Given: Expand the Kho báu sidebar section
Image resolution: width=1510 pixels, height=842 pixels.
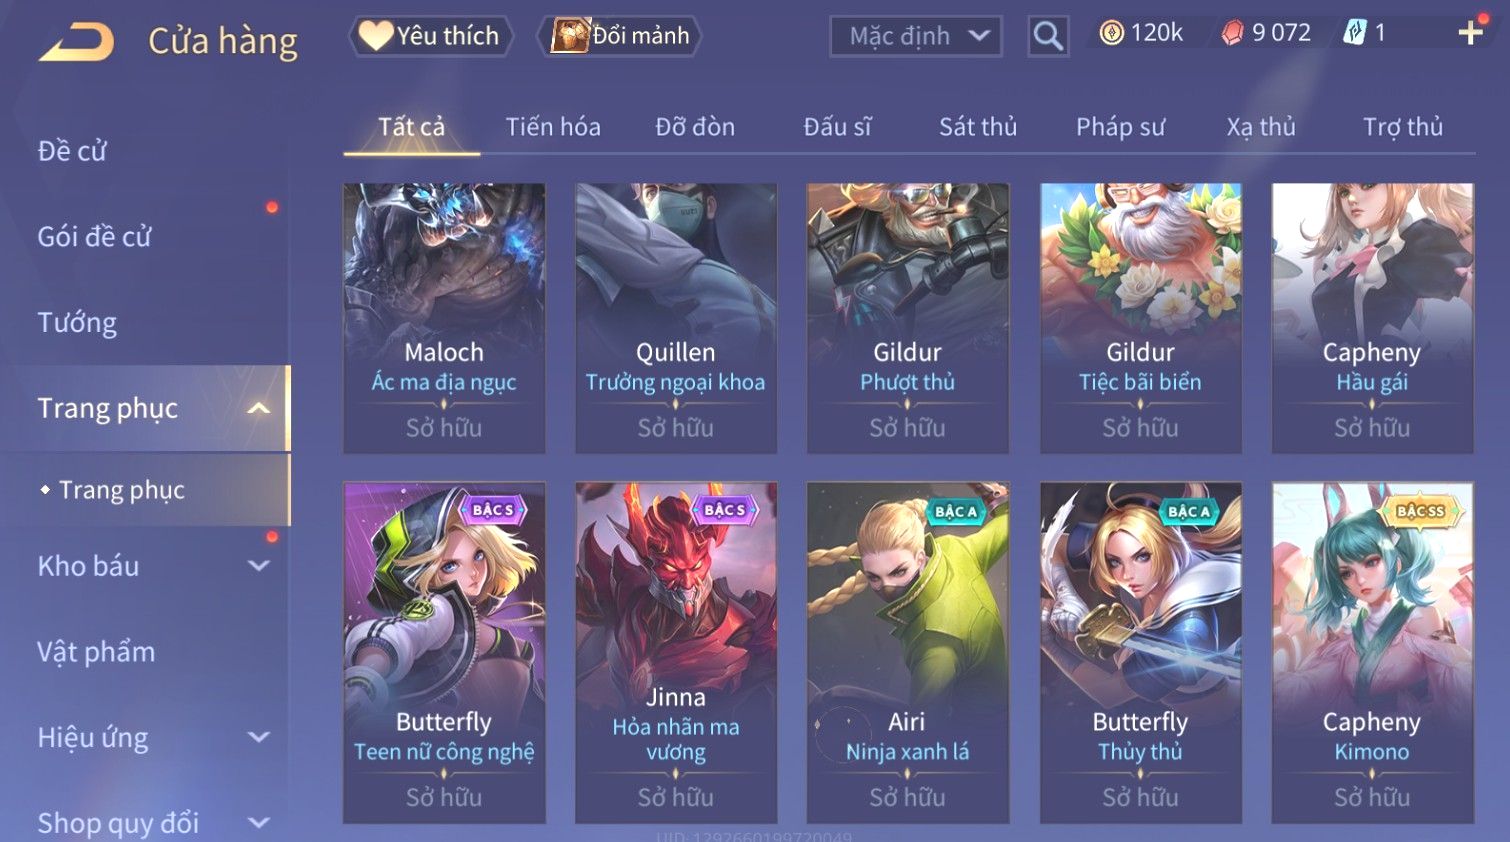Looking at the screenshot, I should click(x=259, y=566).
